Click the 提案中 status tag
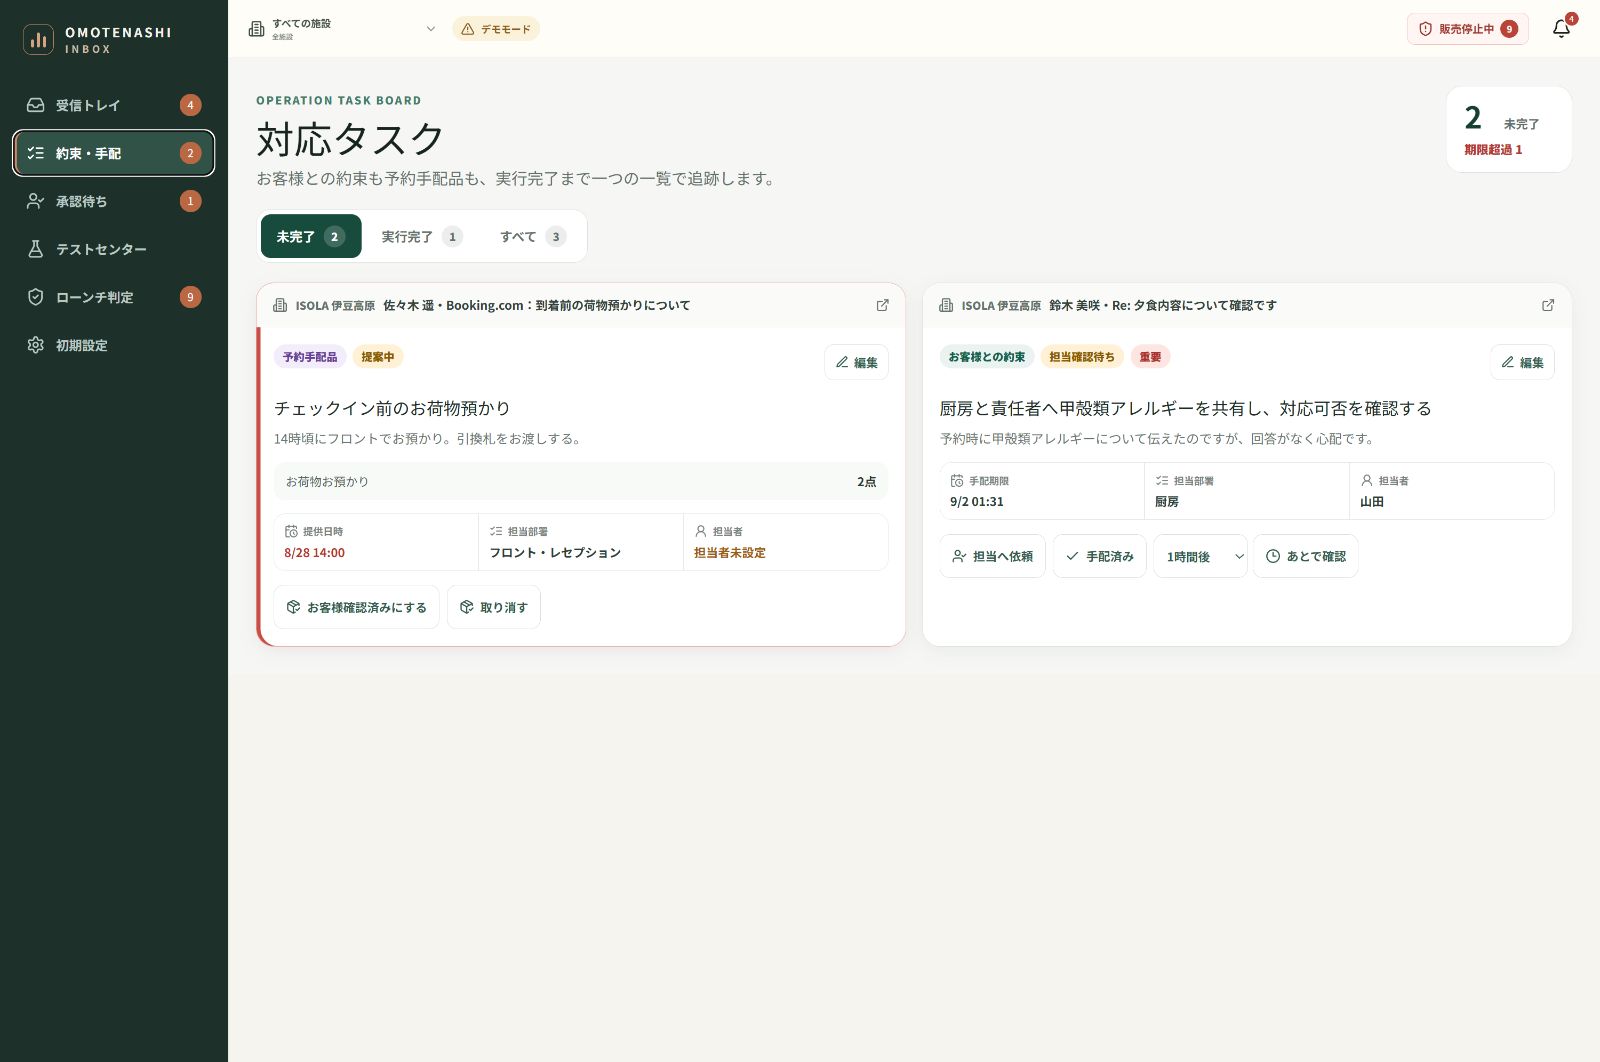Viewport: 1600px width, 1062px height. [x=378, y=357]
